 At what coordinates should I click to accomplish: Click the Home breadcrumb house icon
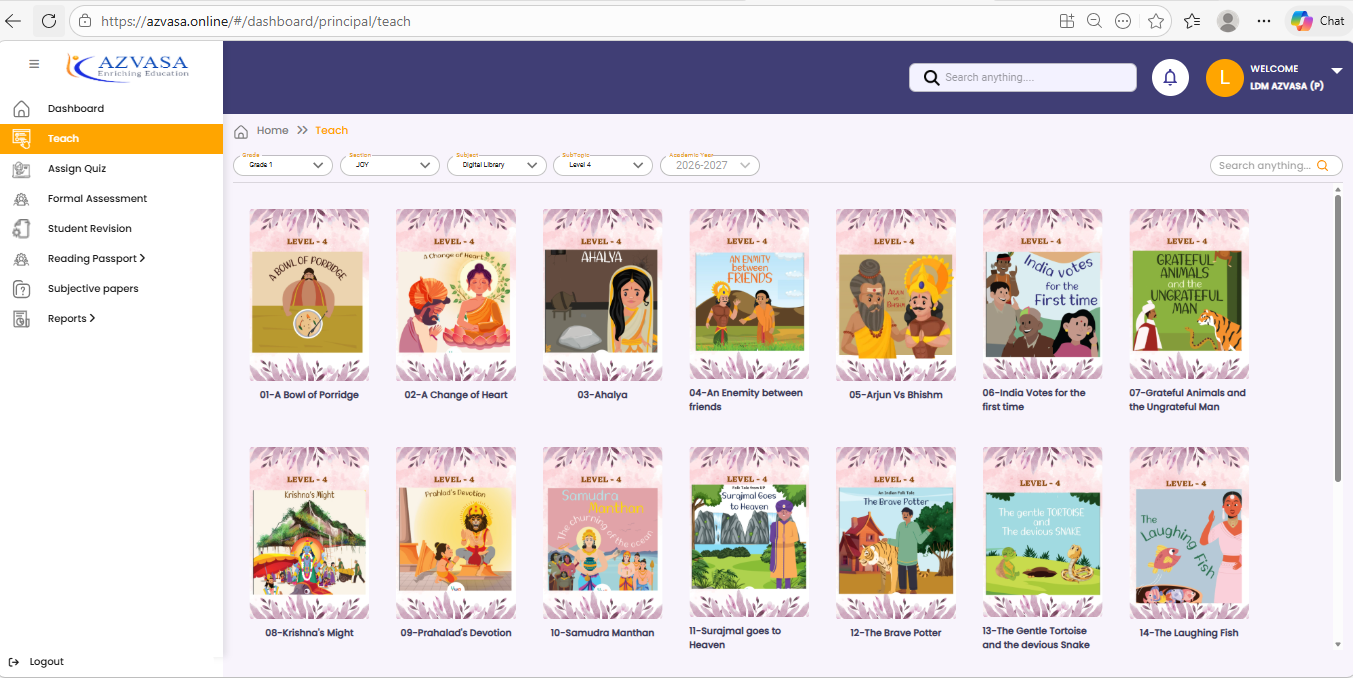241,131
